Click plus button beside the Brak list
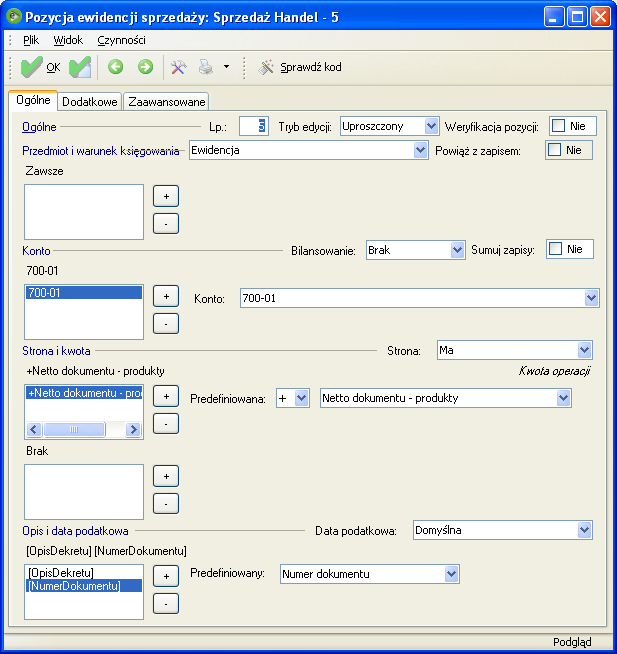Screen dimensions: 617x654 click(x=166, y=476)
